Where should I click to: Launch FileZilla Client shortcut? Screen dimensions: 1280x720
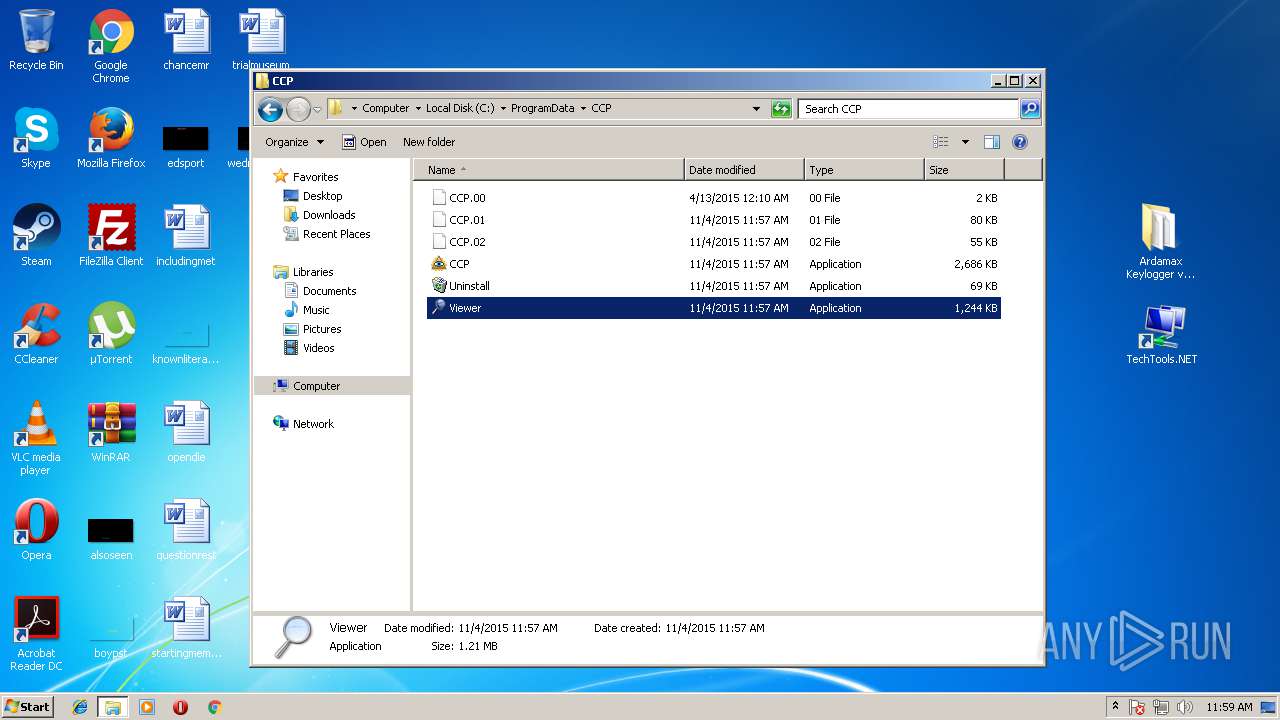[x=111, y=236]
